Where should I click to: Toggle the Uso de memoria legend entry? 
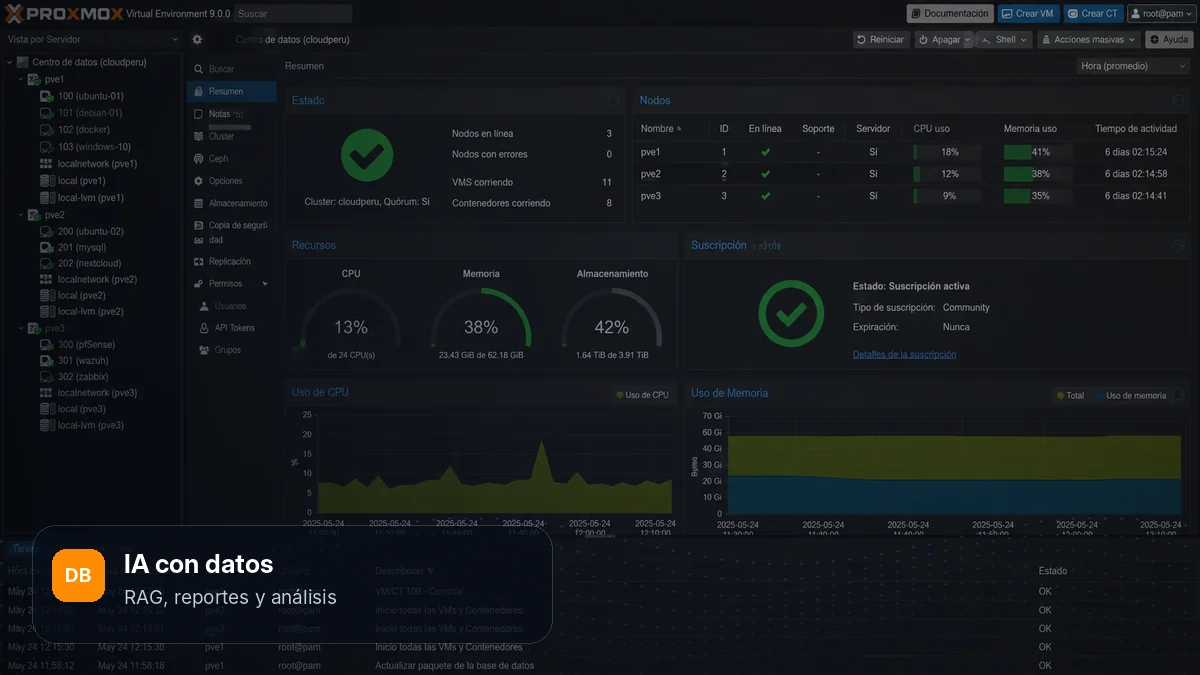(x=1130, y=395)
